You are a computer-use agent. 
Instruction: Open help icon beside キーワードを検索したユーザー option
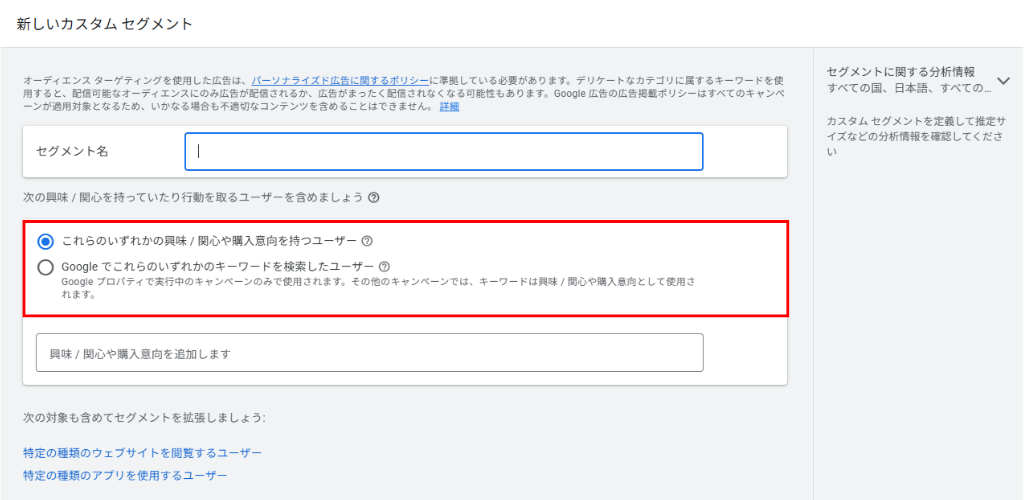384,267
